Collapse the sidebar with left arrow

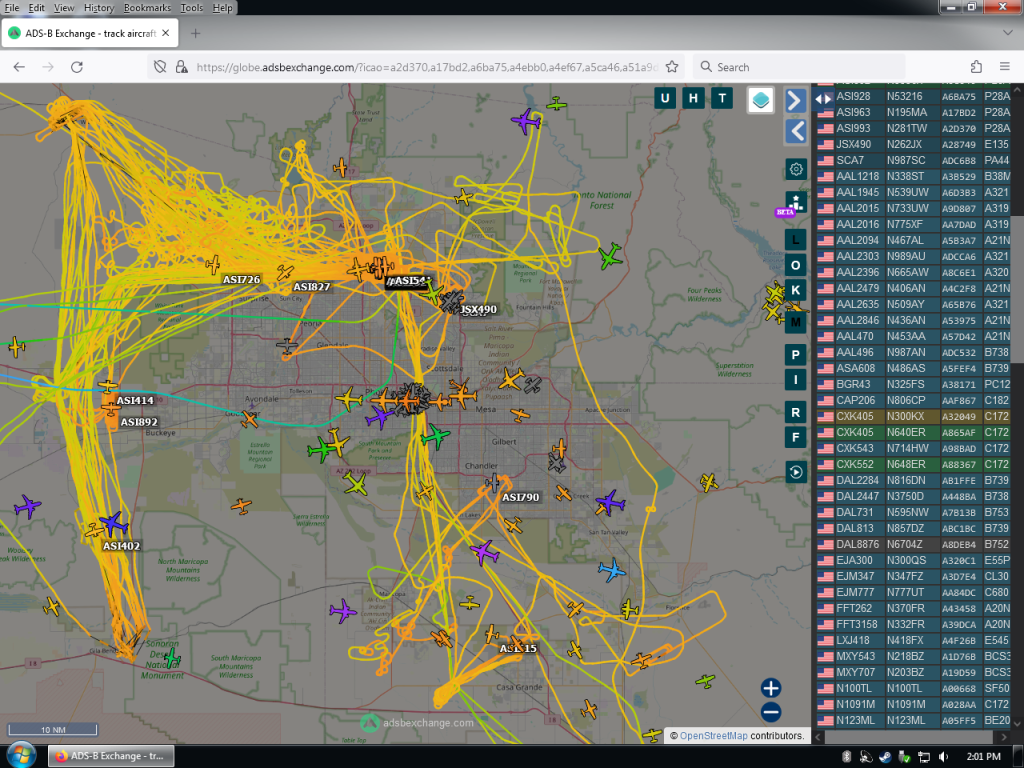(x=795, y=131)
